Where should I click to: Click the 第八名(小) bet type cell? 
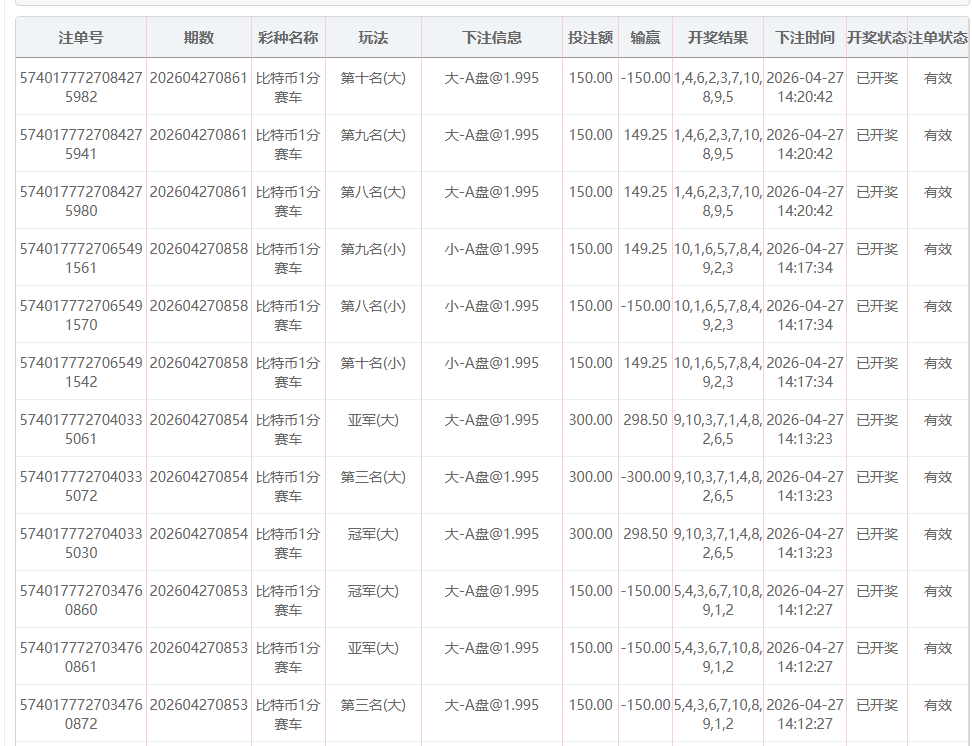click(x=373, y=306)
